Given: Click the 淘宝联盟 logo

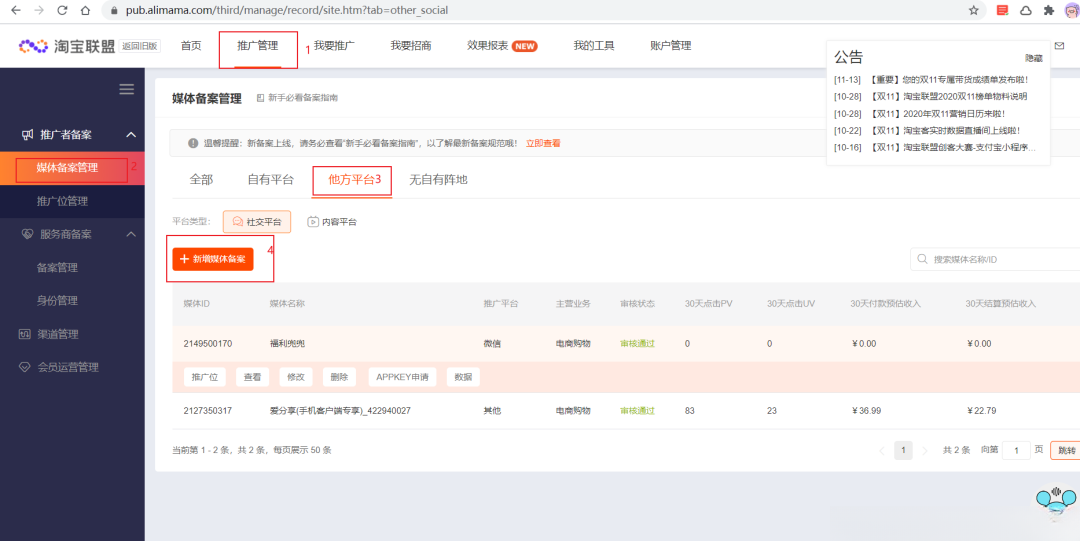Looking at the screenshot, I should (66, 46).
